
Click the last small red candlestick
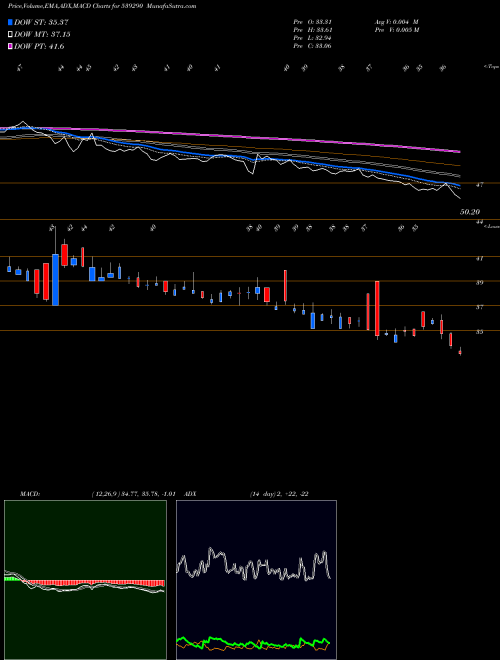tap(460, 352)
